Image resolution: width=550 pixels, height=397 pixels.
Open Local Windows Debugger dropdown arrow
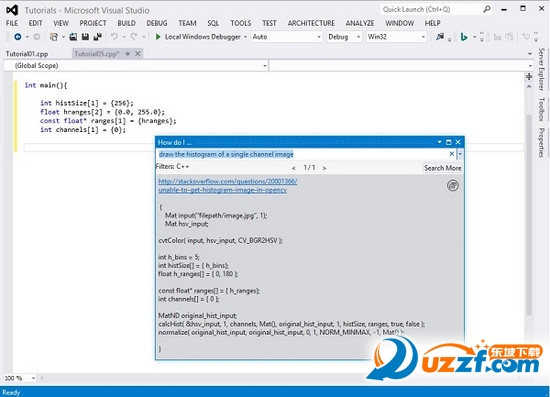click(x=245, y=37)
